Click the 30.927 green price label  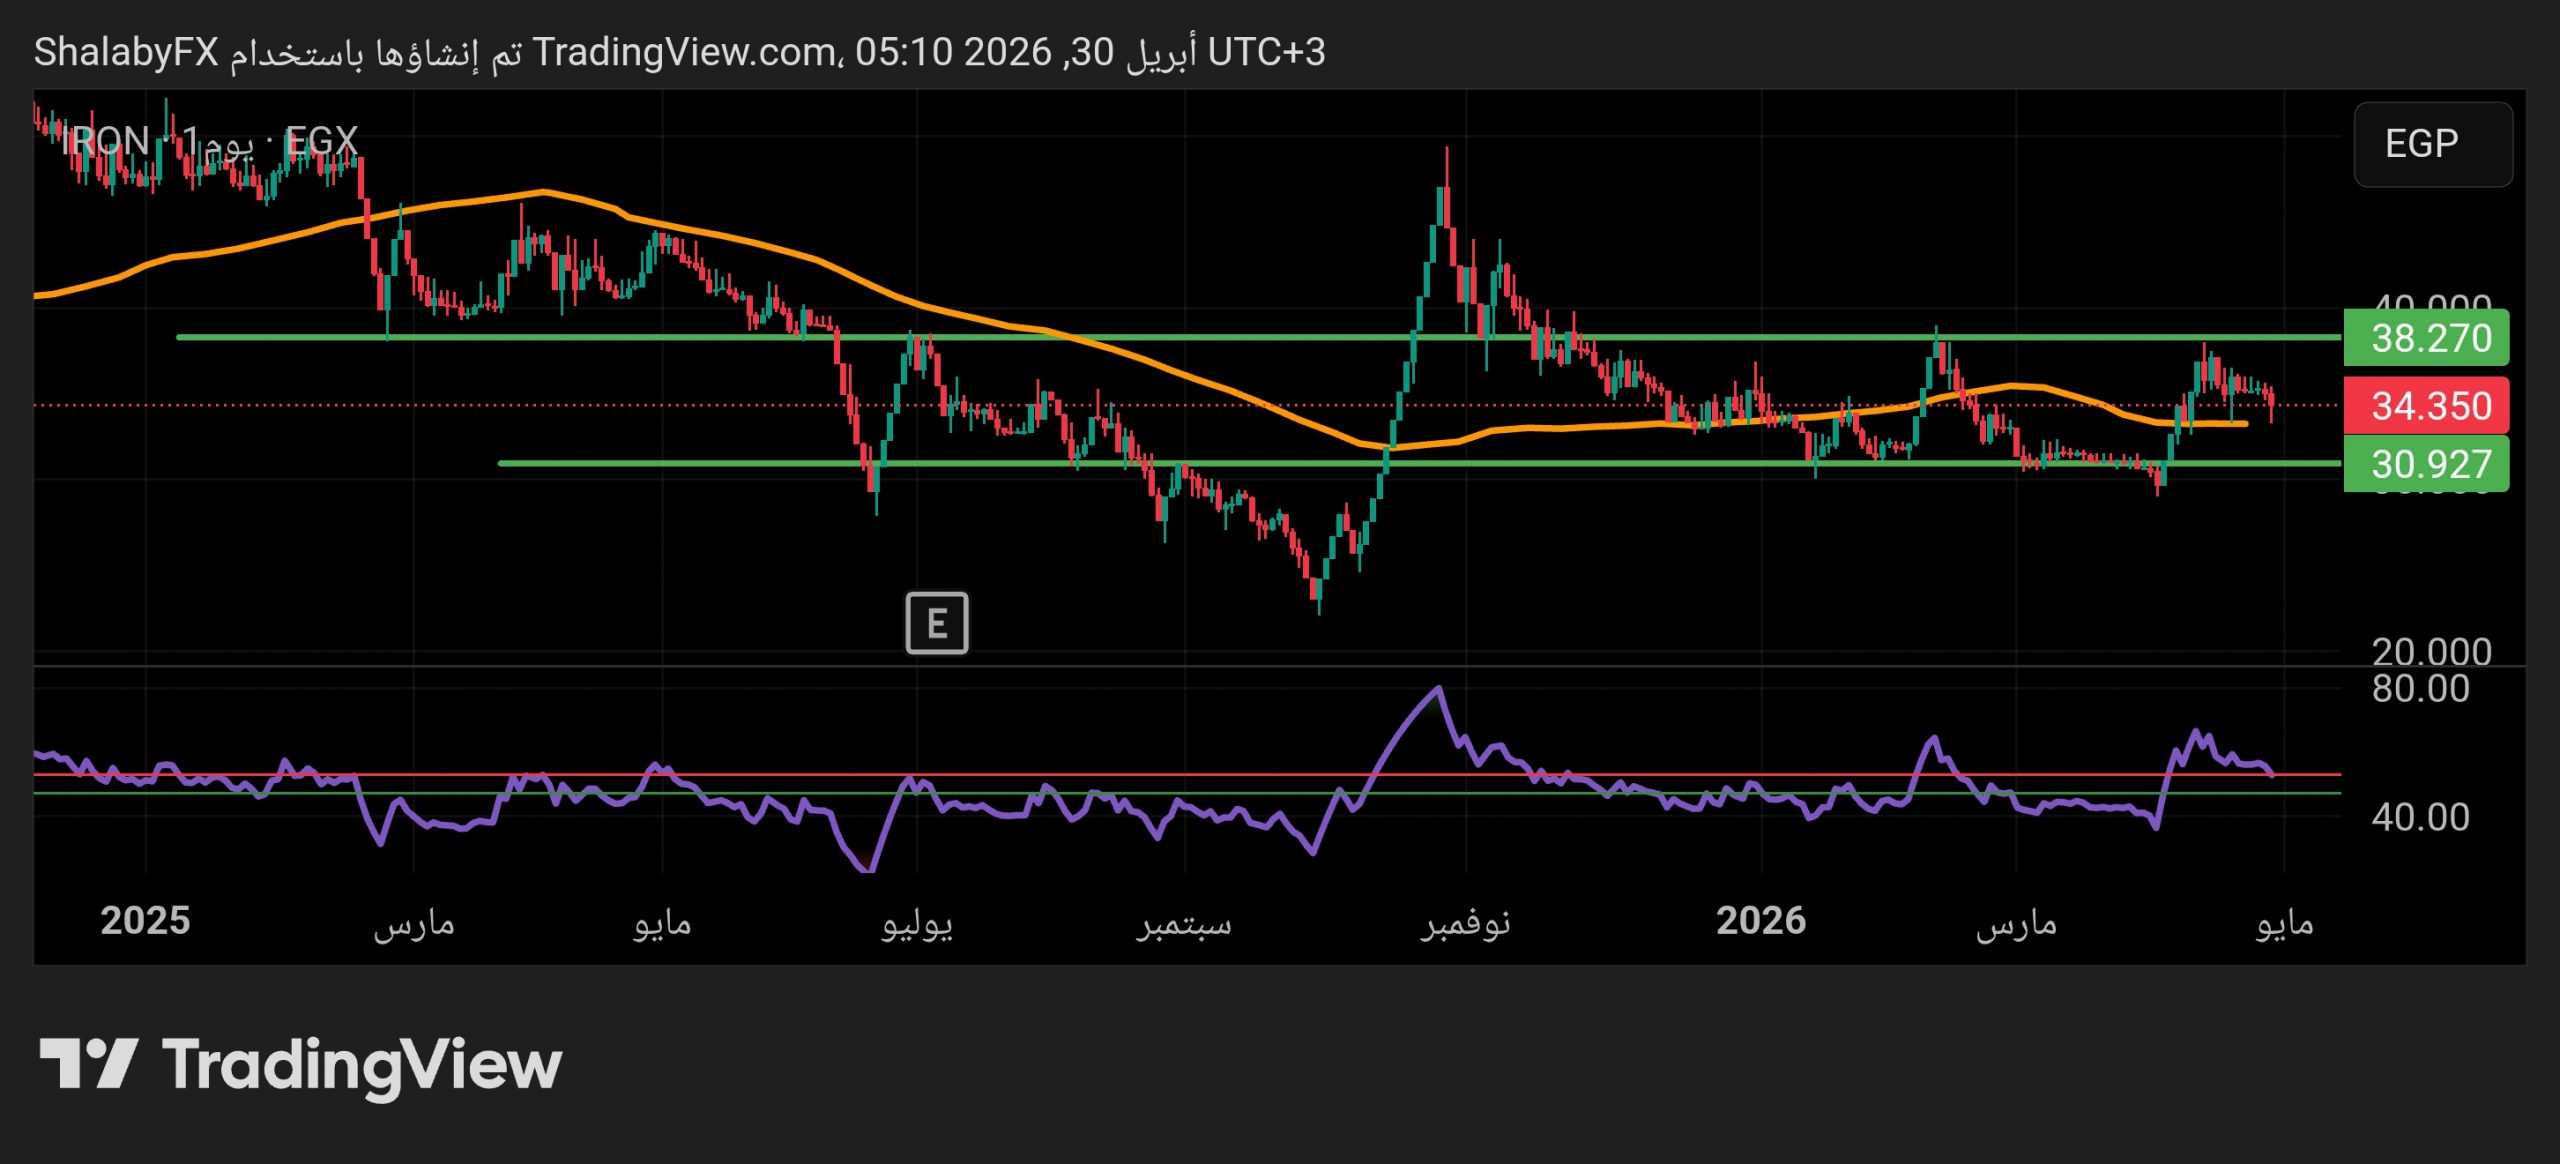[x=2425, y=464]
